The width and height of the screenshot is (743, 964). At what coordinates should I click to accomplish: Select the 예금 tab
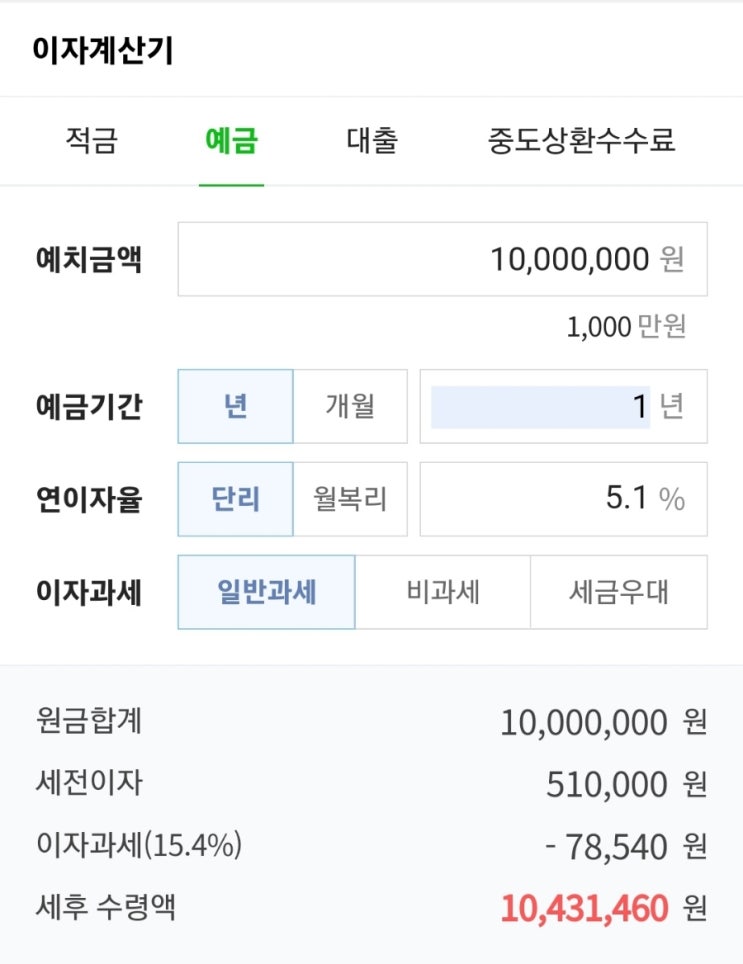tap(231, 141)
